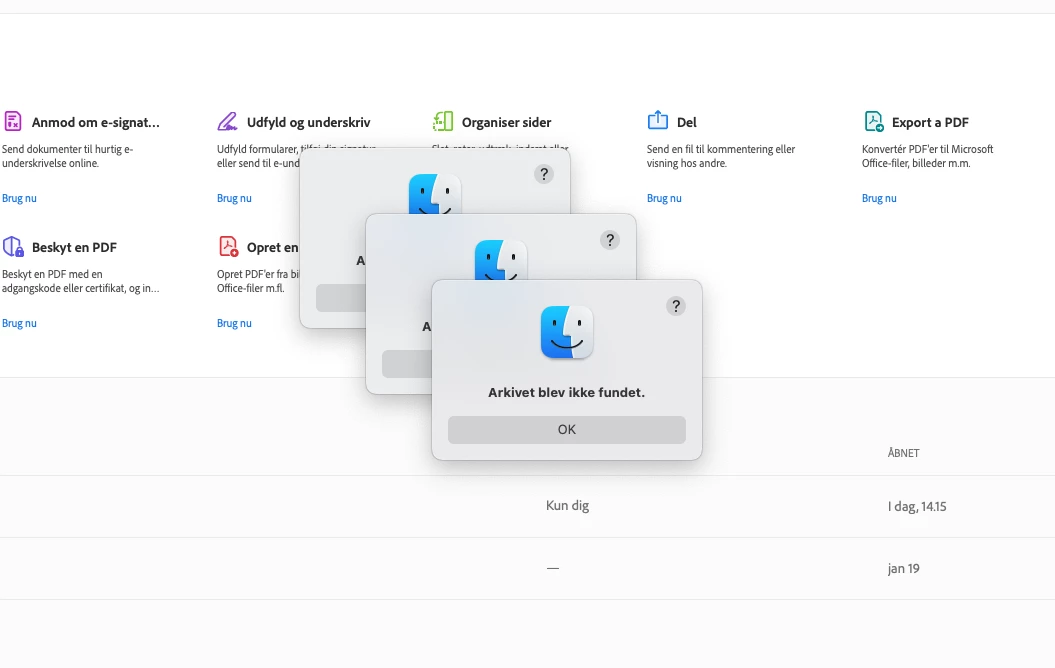Open the Organiser sider icon
Image resolution: width=1055 pixels, height=668 pixels.
tap(443, 121)
